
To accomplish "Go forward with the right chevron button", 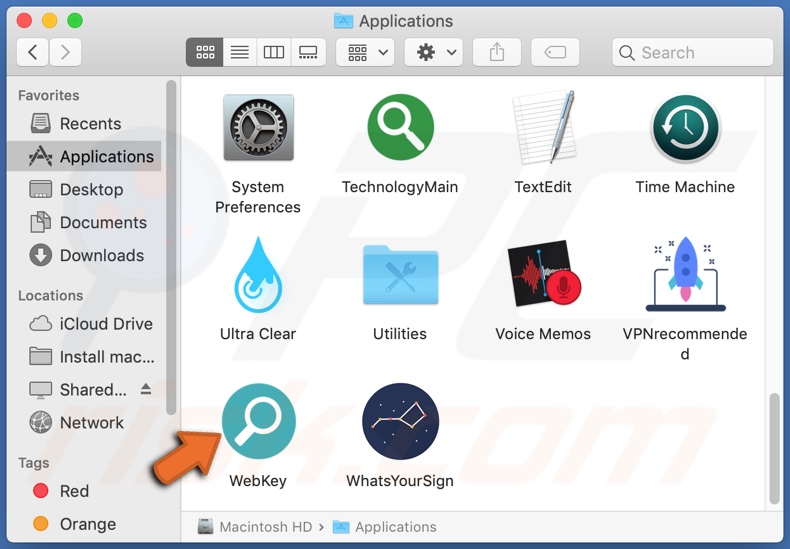I will point(65,52).
